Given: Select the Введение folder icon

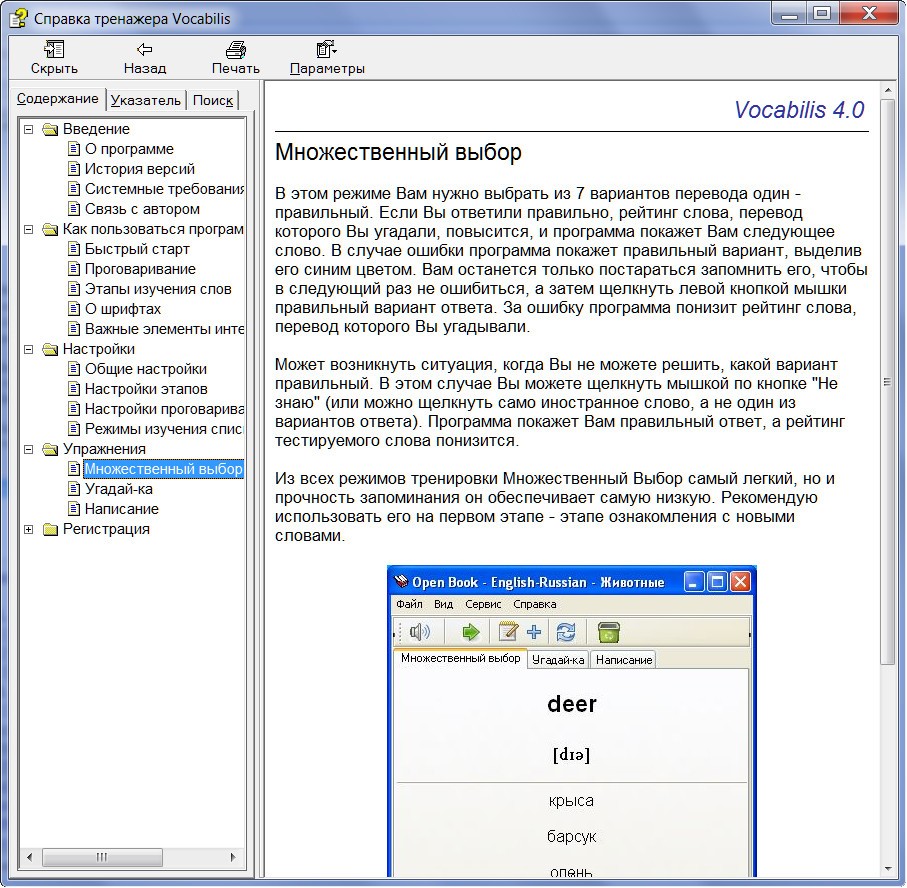Looking at the screenshot, I should [50, 129].
